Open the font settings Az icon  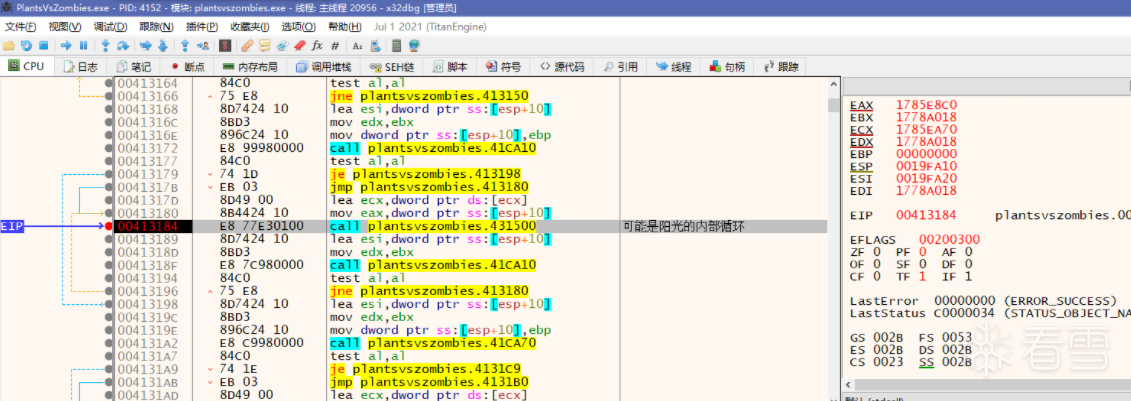(x=358, y=45)
